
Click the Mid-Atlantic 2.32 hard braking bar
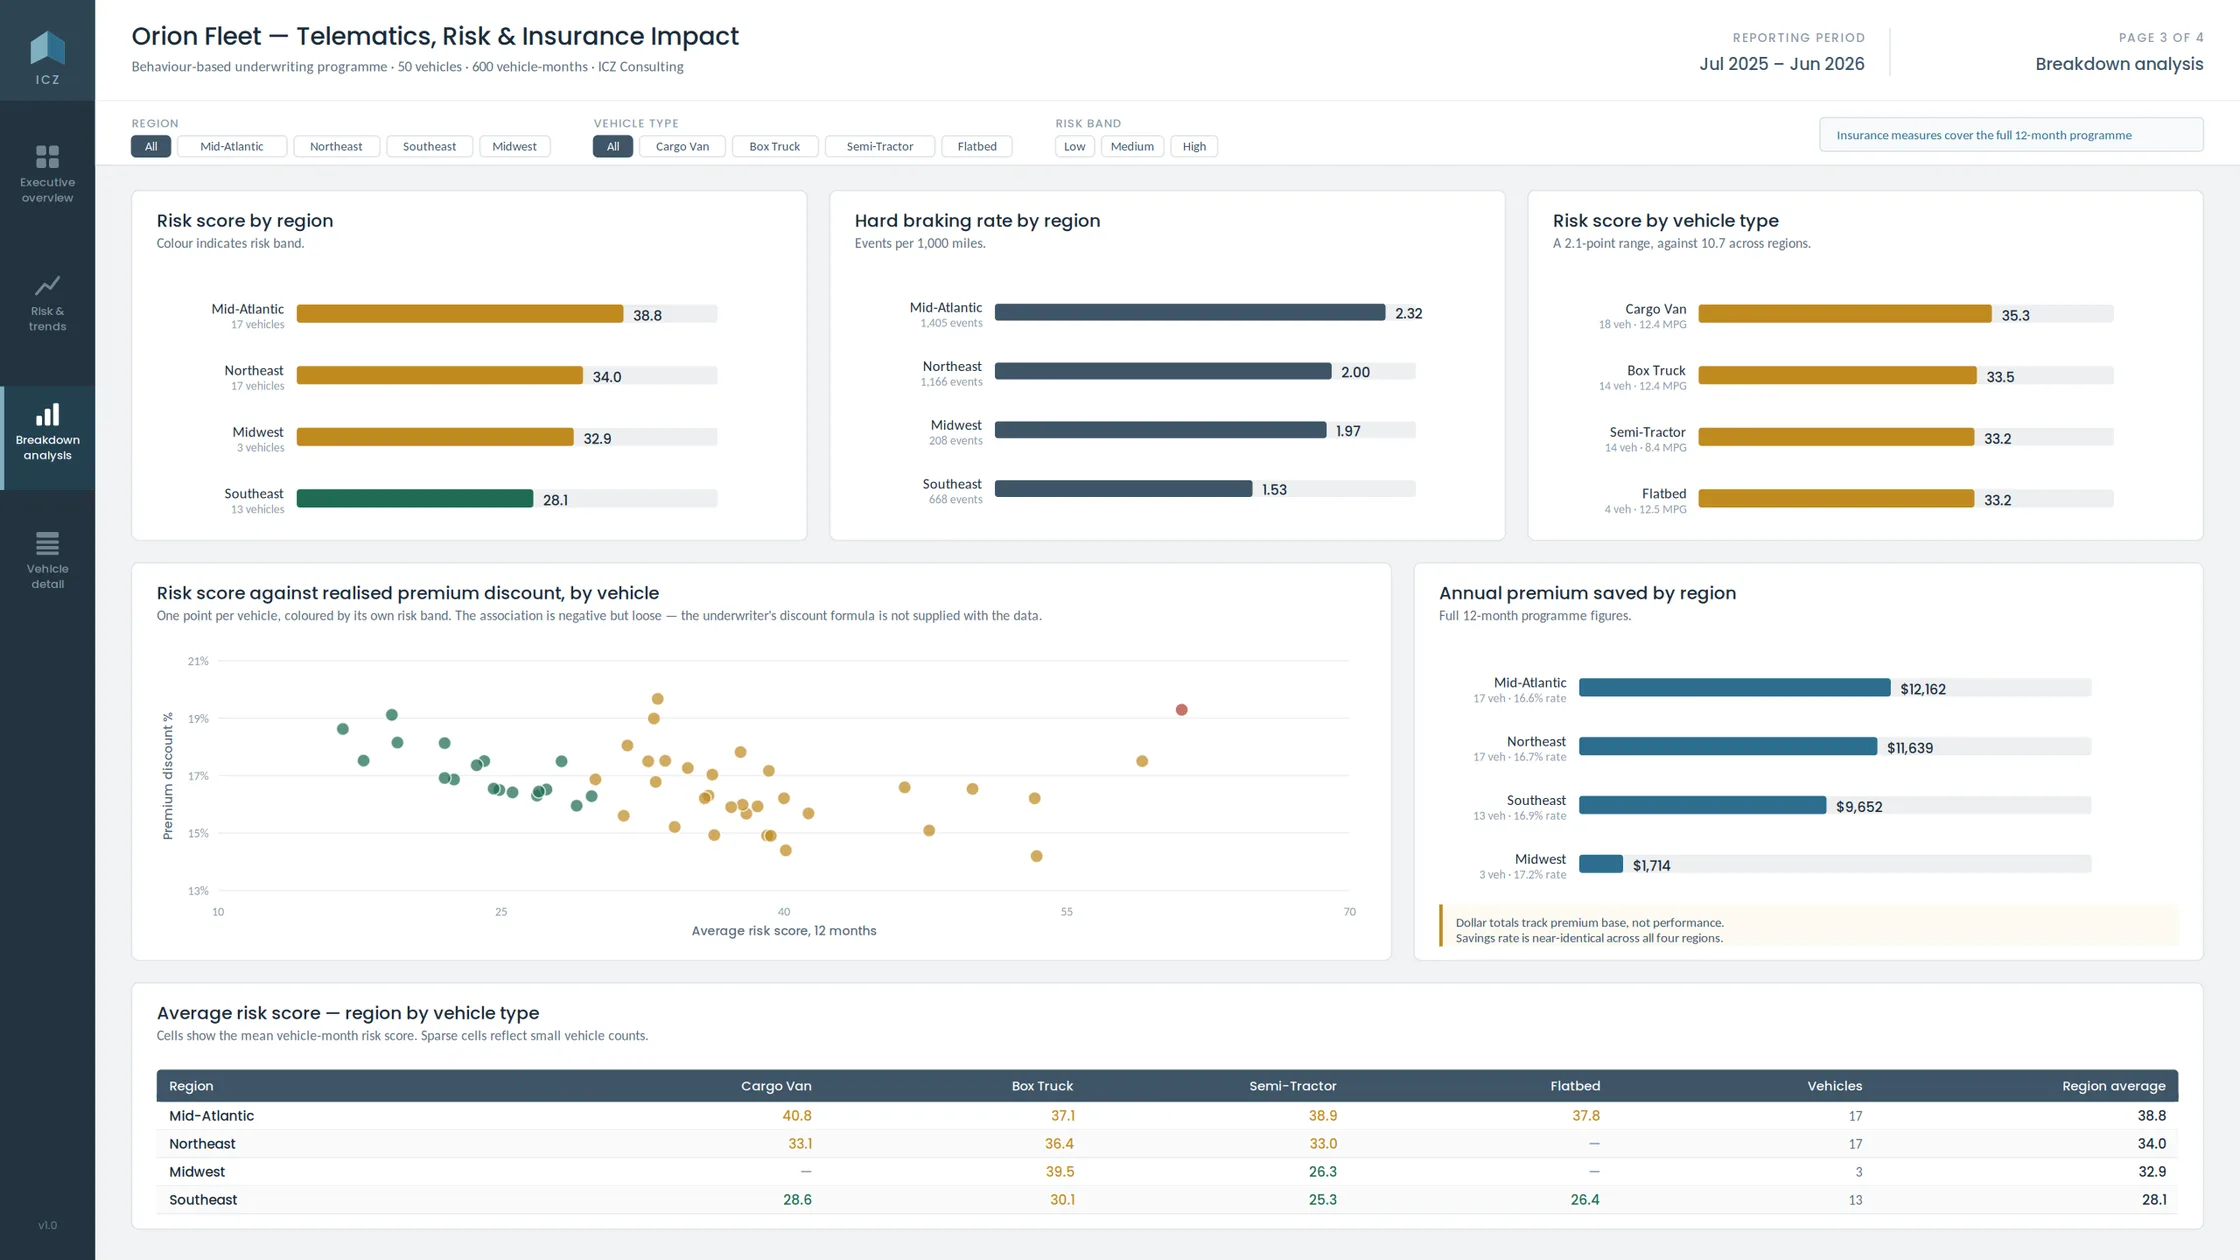(1190, 313)
